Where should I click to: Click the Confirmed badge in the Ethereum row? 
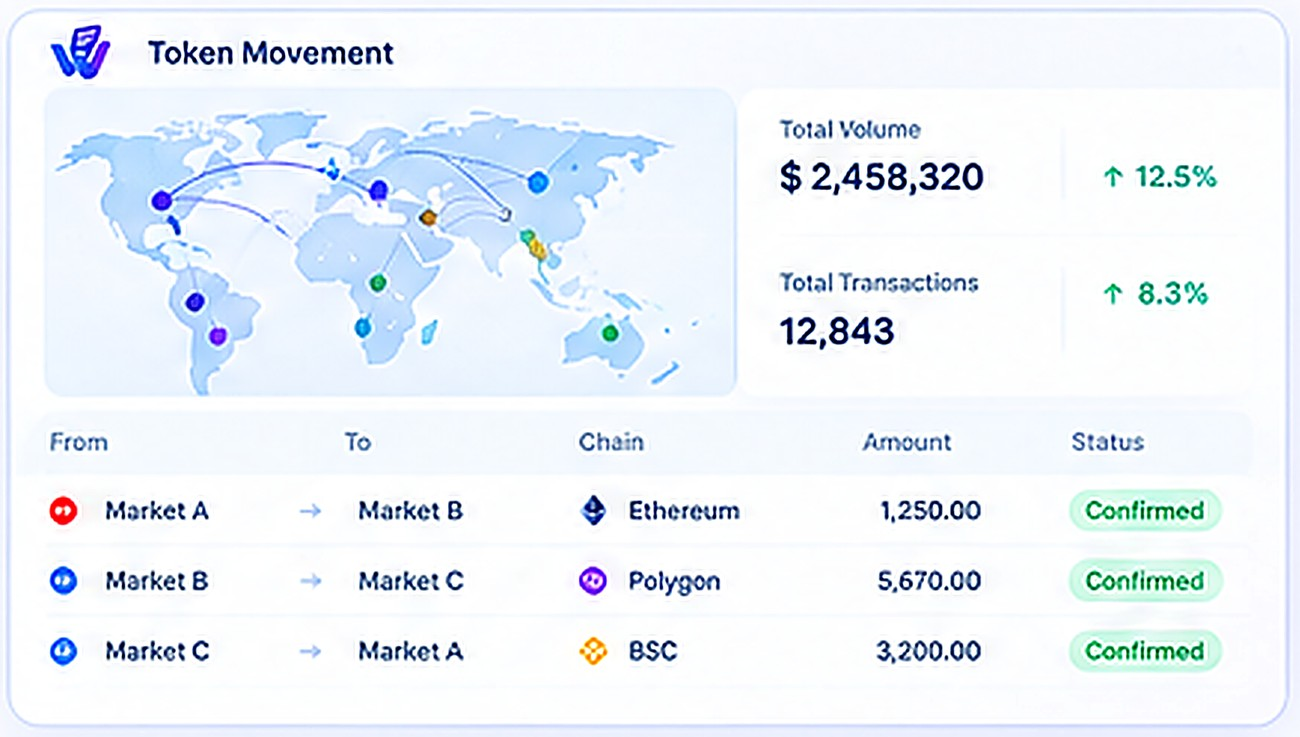[1145, 511]
